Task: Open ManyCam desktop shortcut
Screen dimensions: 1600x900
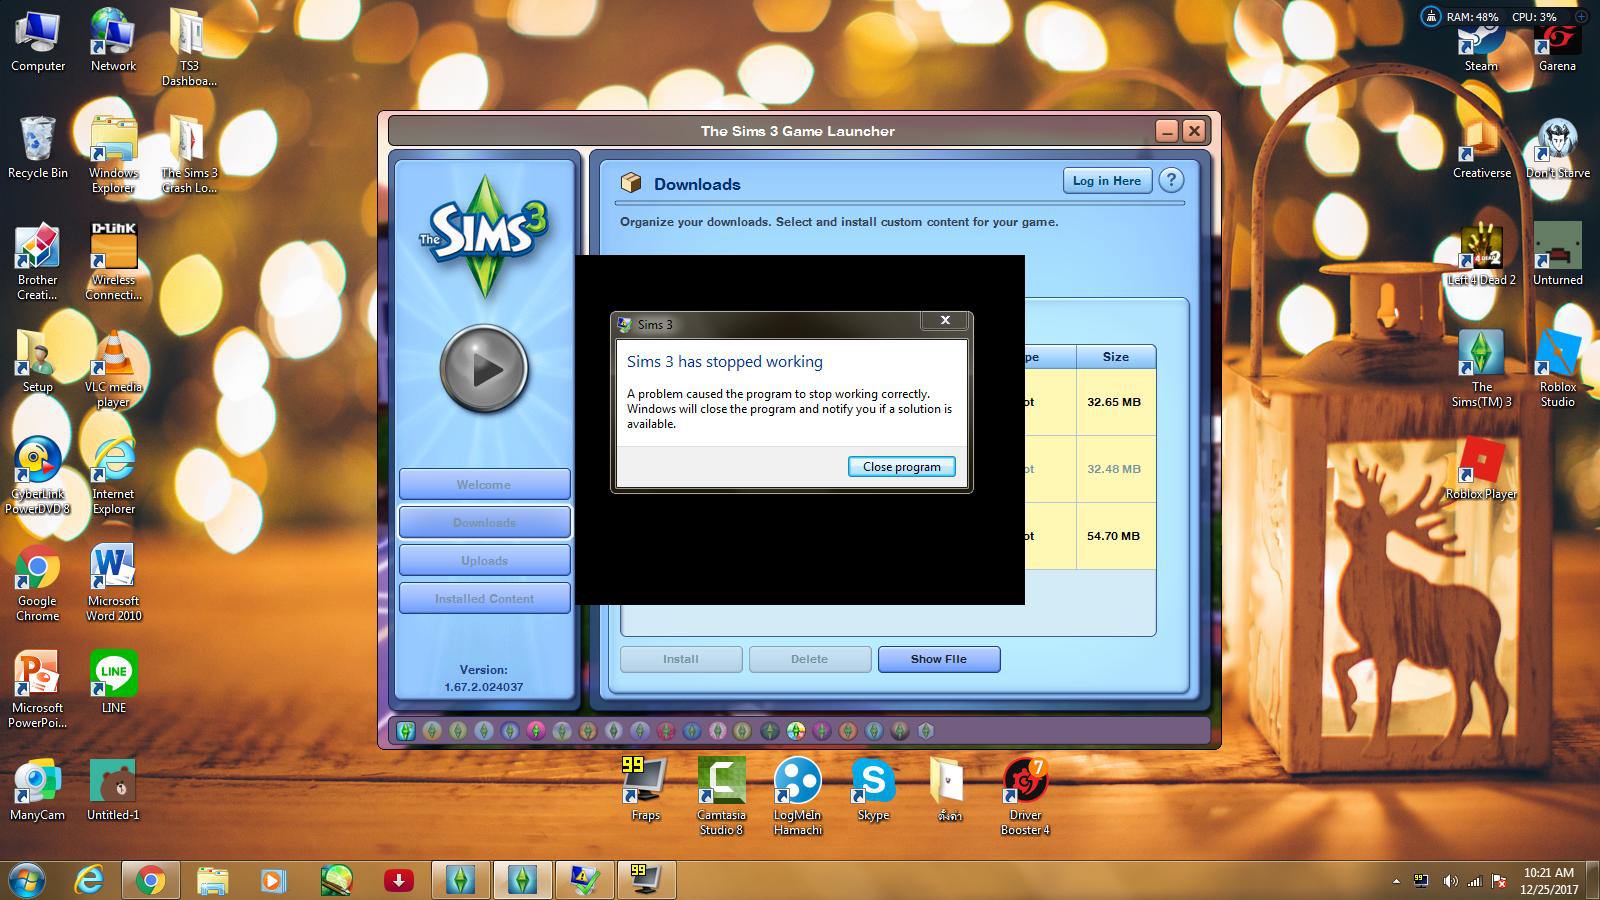Action: [38, 790]
